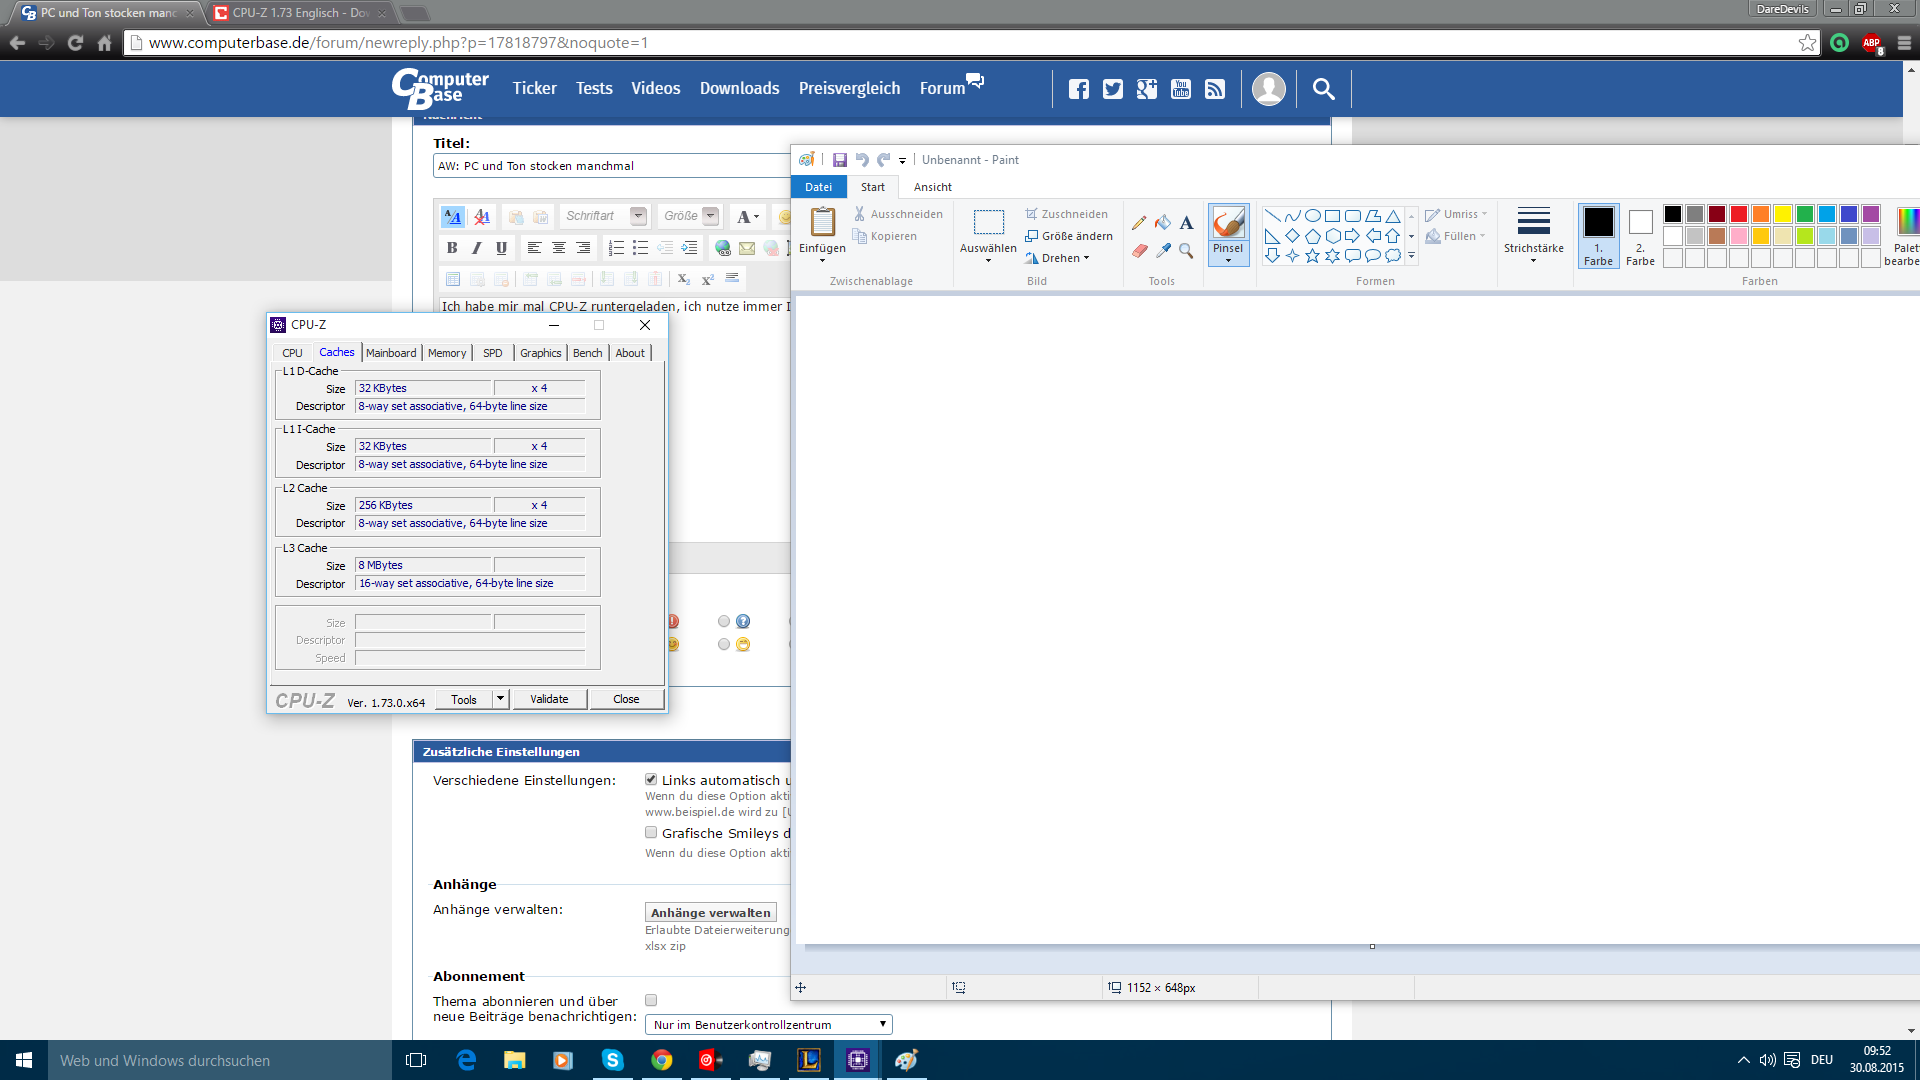Expand the CPU-Z Tools dropdown arrow
This screenshot has width=1920, height=1080.
pyautogui.click(x=500, y=699)
